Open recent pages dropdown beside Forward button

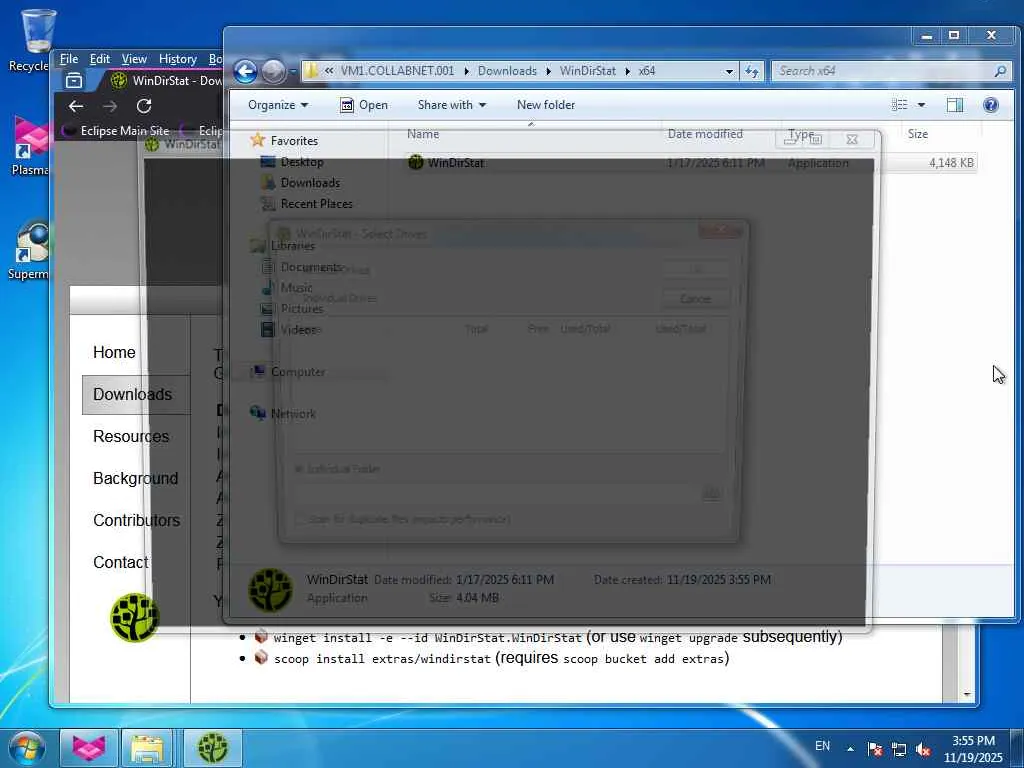[x=293, y=71]
